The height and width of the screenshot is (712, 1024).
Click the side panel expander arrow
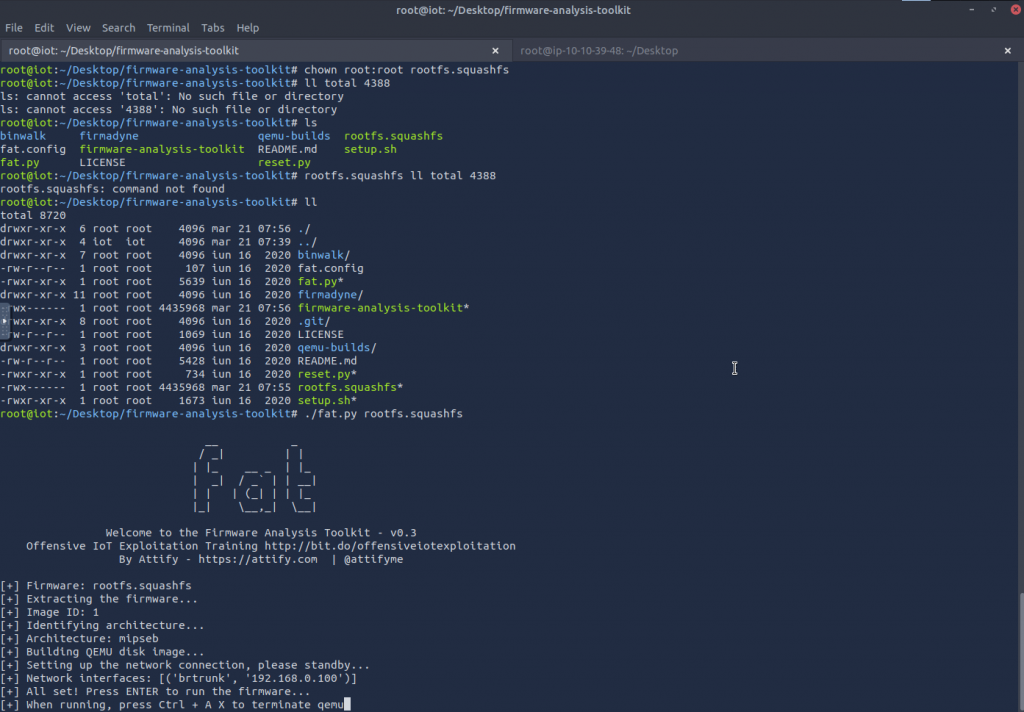pos(4,321)
